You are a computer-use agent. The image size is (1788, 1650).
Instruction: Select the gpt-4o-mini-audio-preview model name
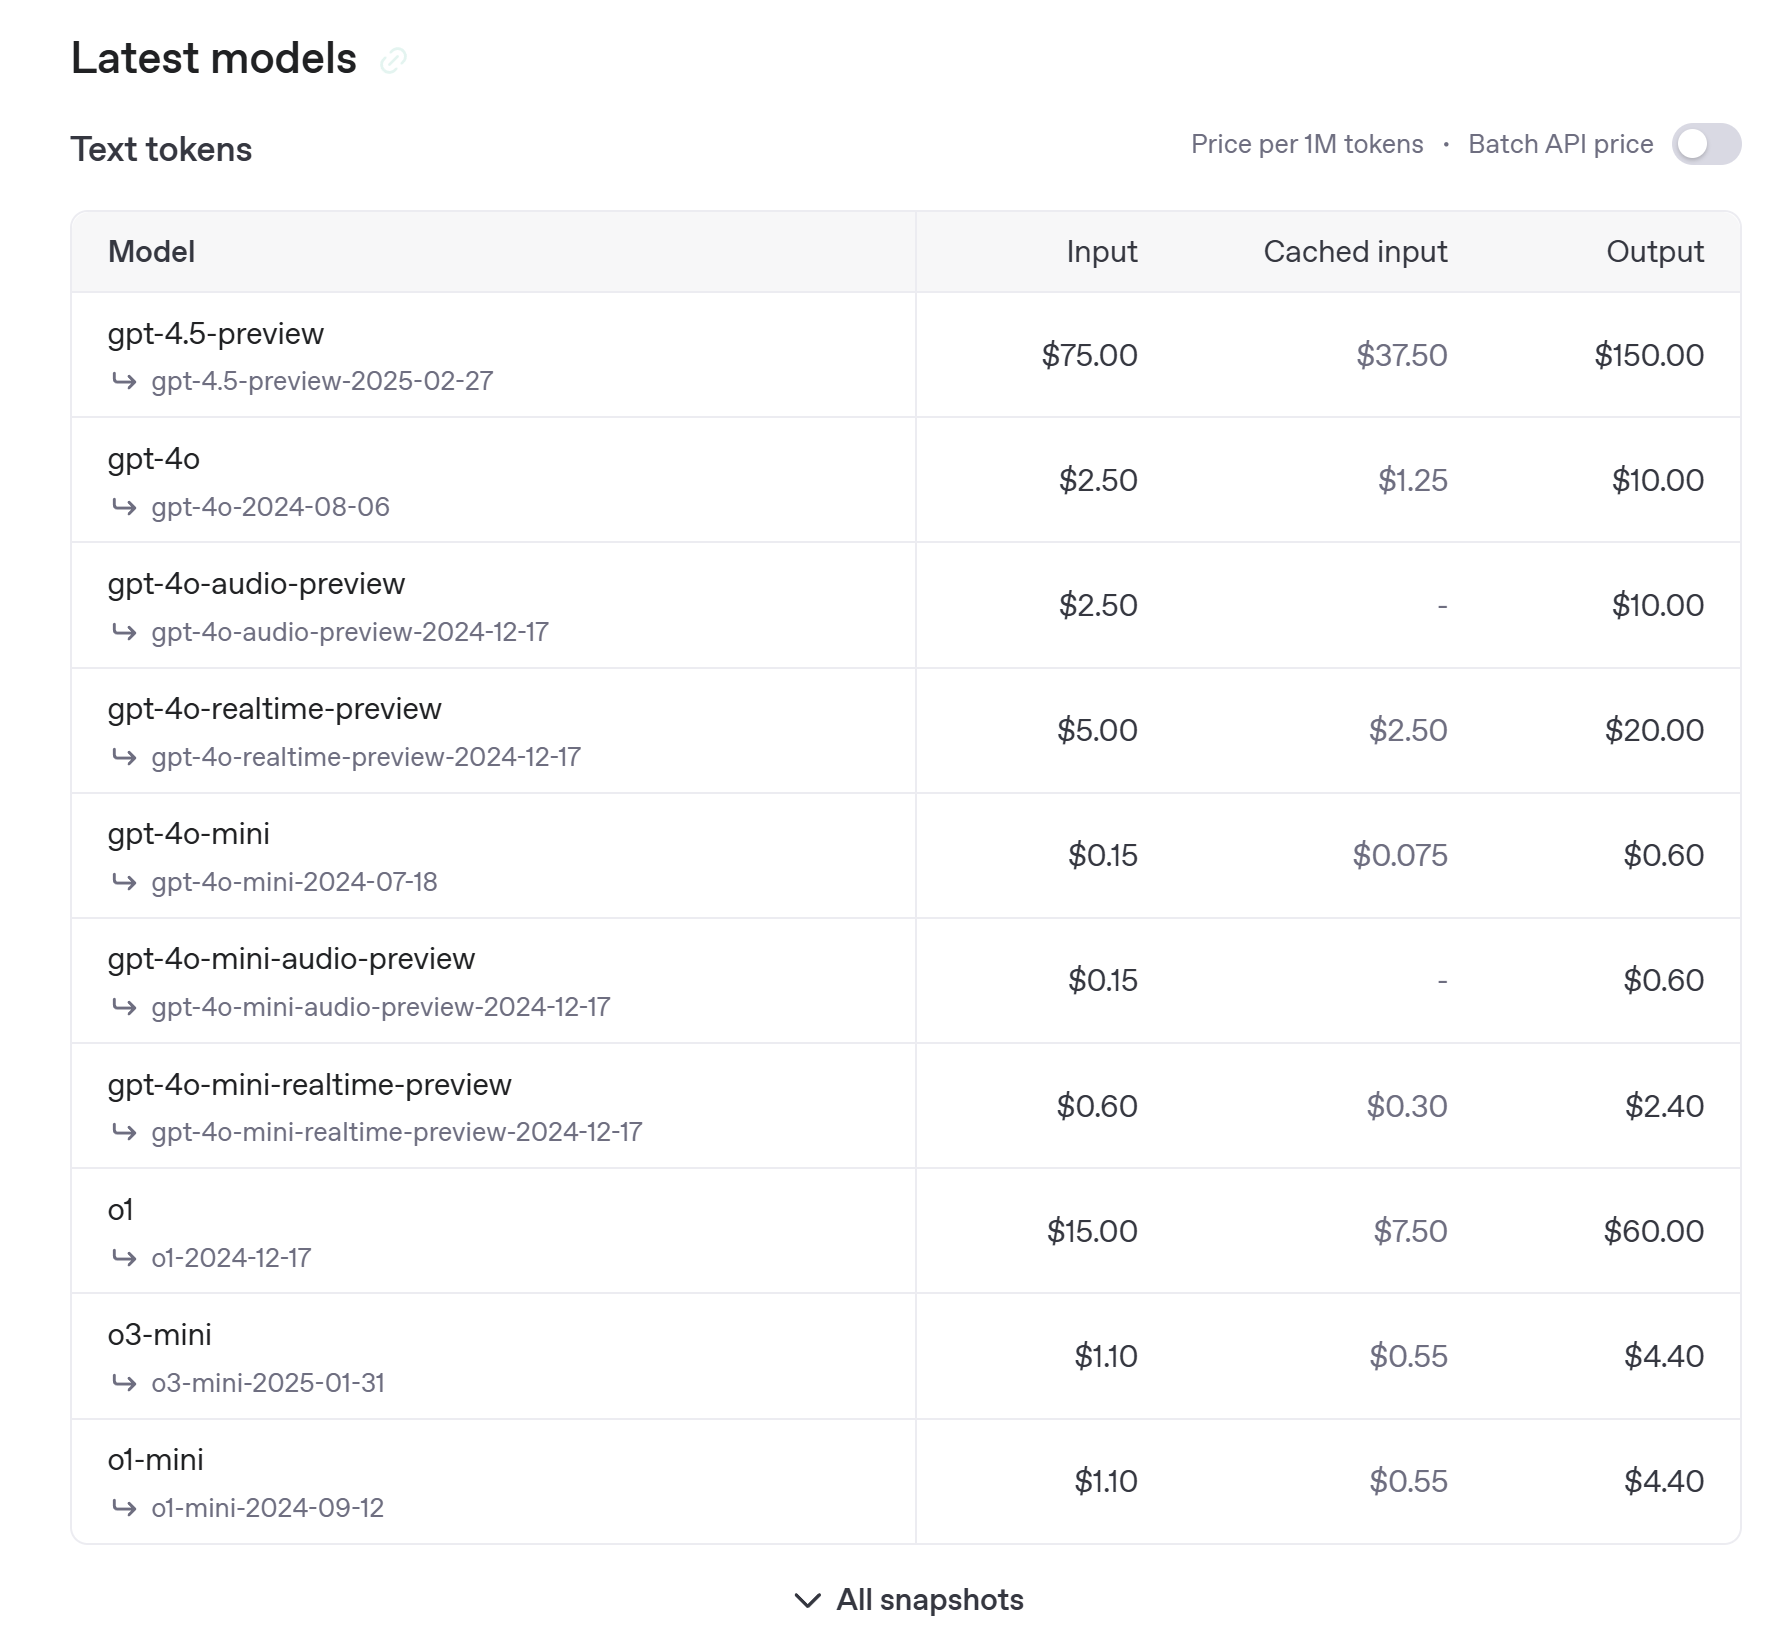tap(291, 958)
